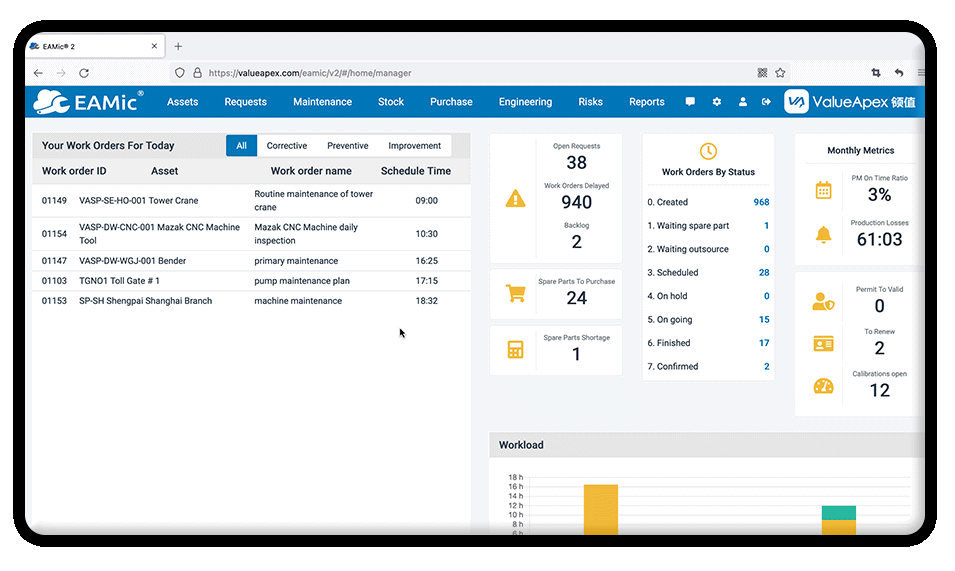Open the Engineering menu
955x571 pixels.
[525, 102]
